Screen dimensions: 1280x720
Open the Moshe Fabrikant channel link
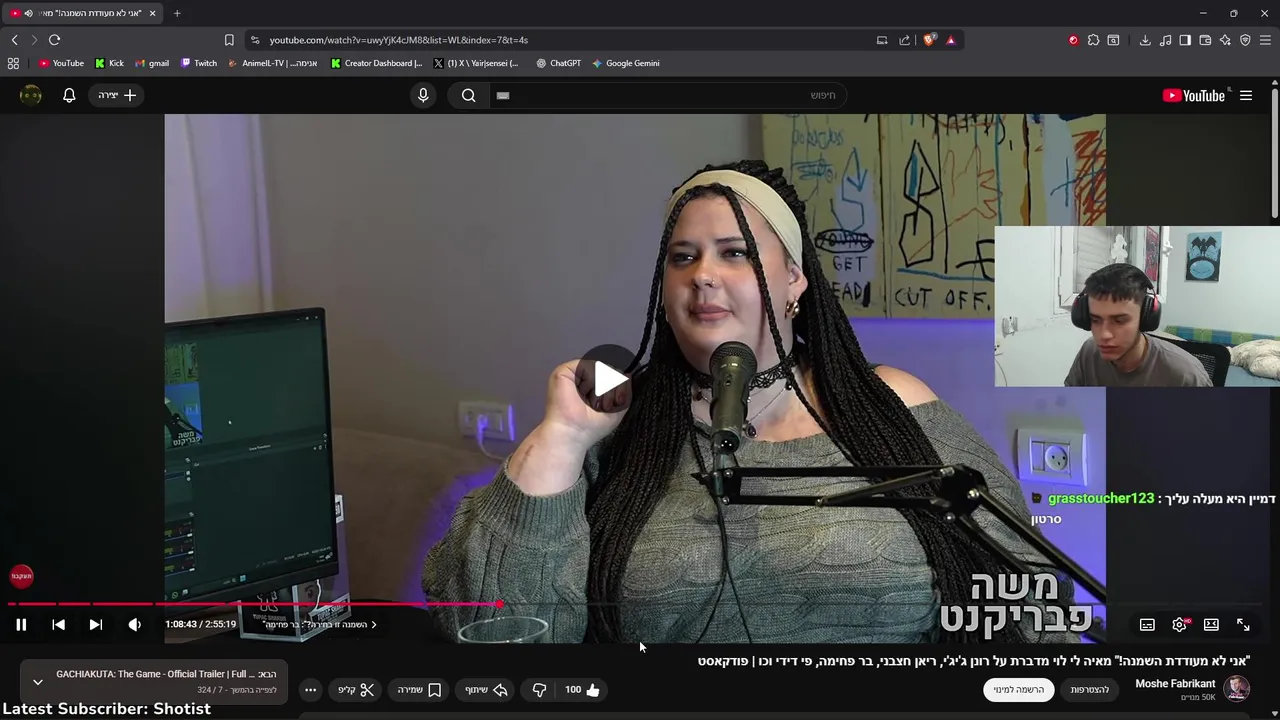click(1175, 684)
